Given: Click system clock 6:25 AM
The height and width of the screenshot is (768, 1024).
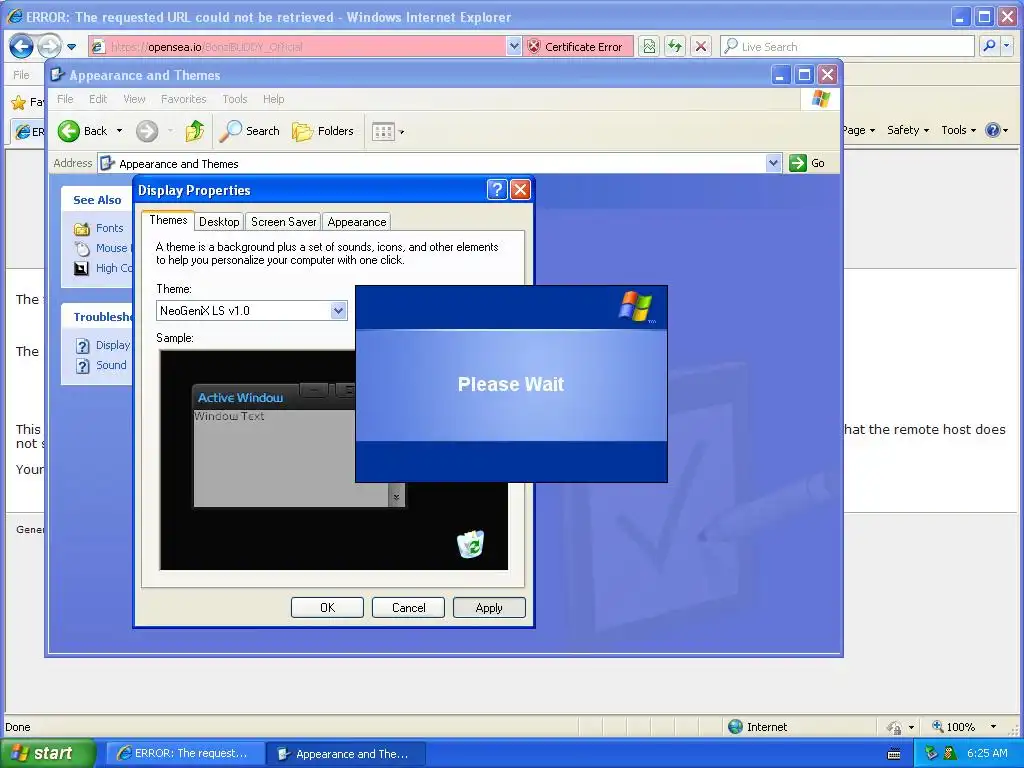Looking at the screenshot, I should tap(987, 754).
